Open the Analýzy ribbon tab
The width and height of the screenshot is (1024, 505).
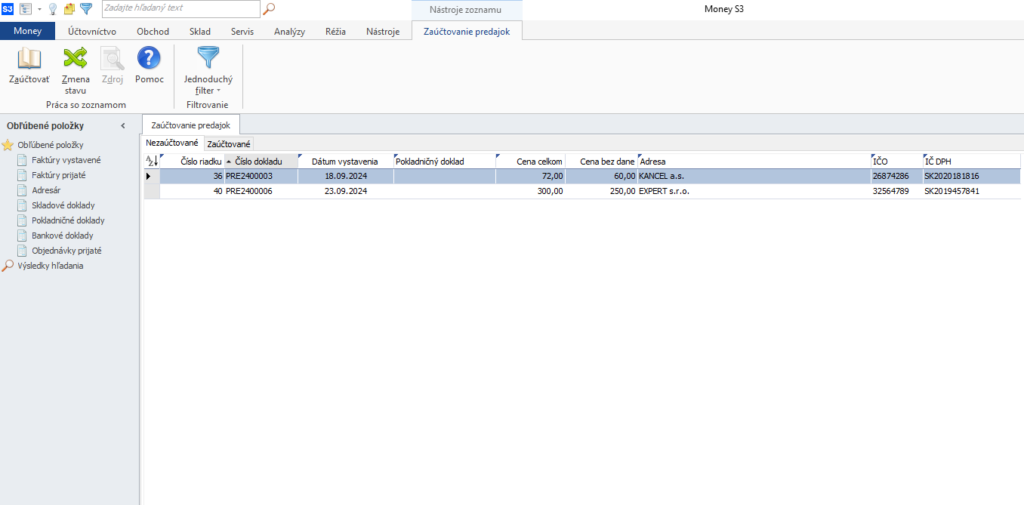[x=289, y=31]
